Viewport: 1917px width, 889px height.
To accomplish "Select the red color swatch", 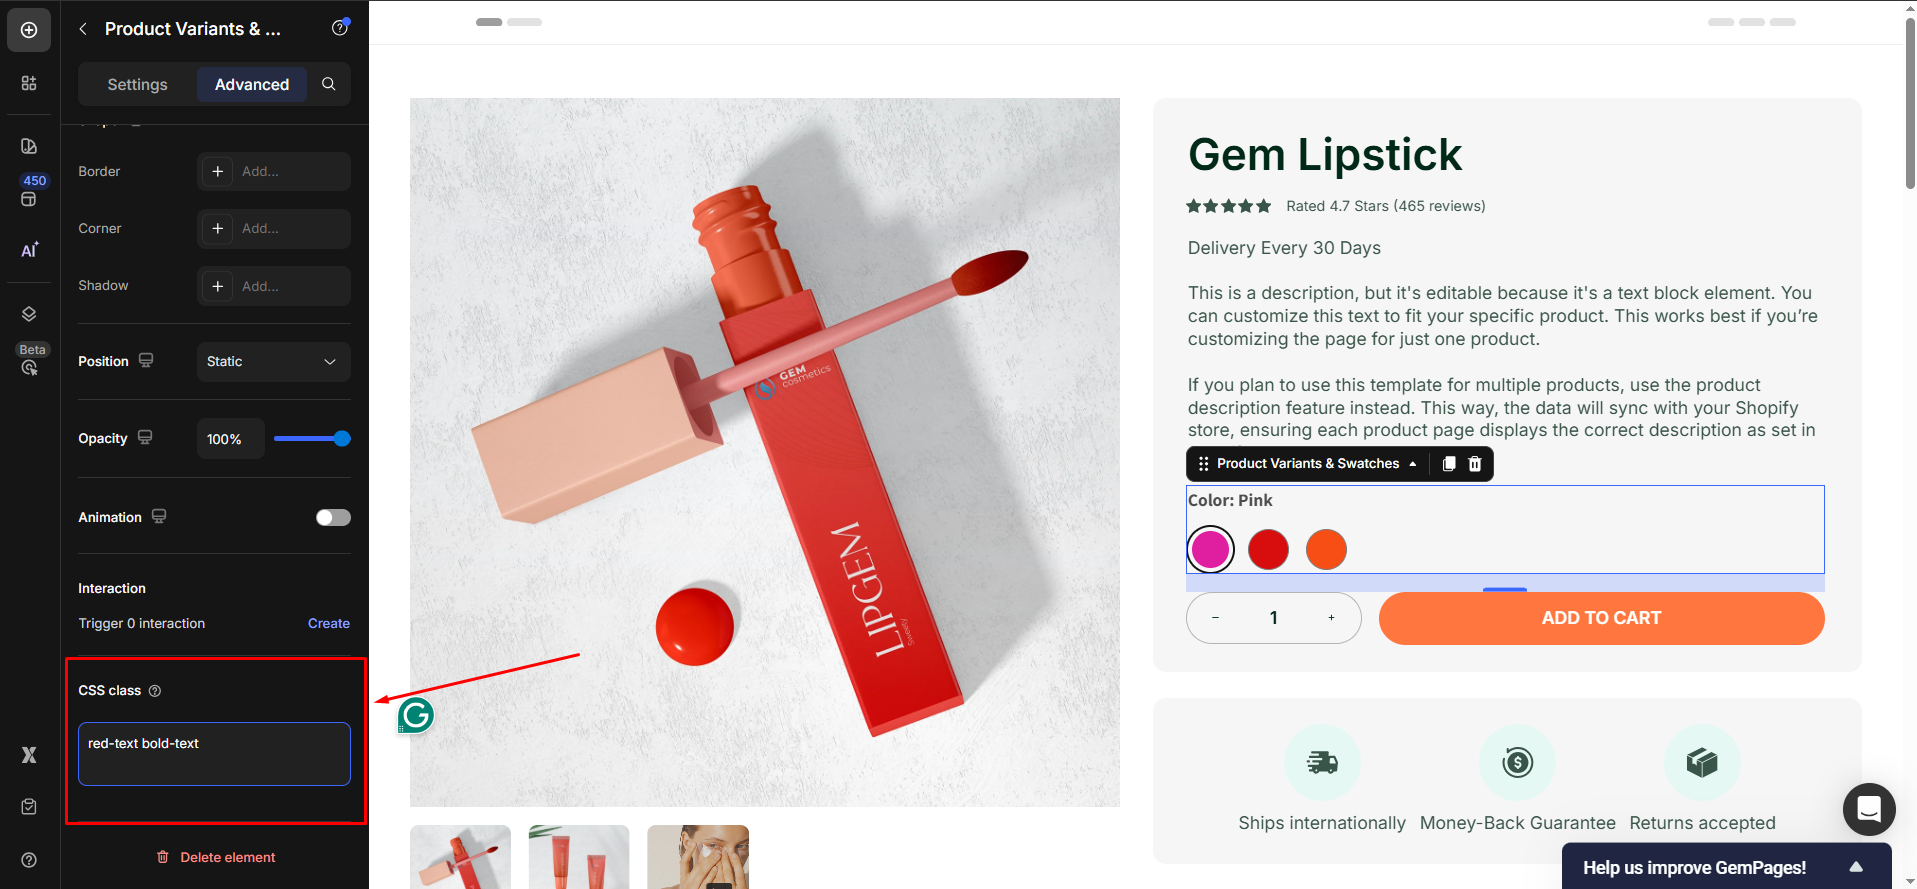I will click(x=1268, y=549).
